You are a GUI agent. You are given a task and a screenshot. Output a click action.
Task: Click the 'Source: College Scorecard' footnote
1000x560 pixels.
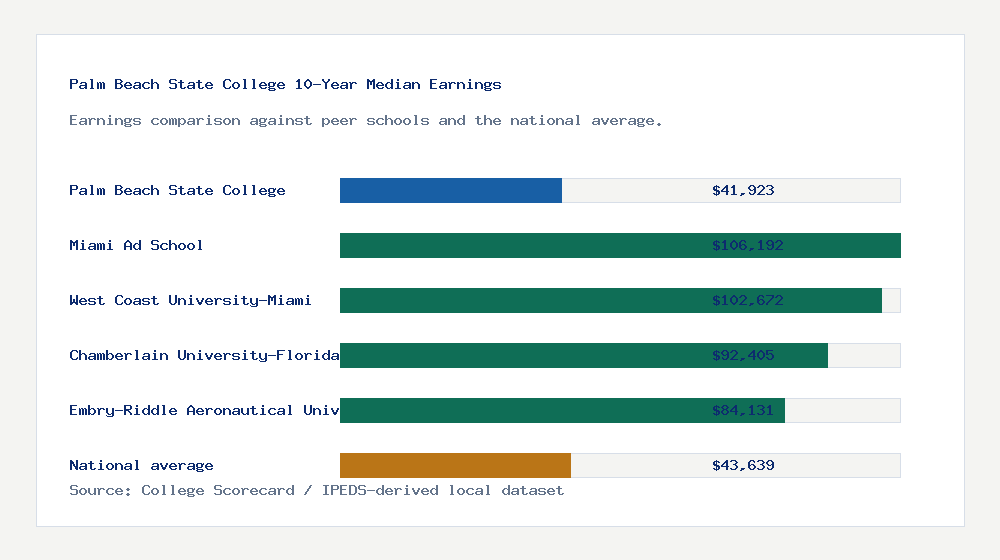(x=182, y=490)
